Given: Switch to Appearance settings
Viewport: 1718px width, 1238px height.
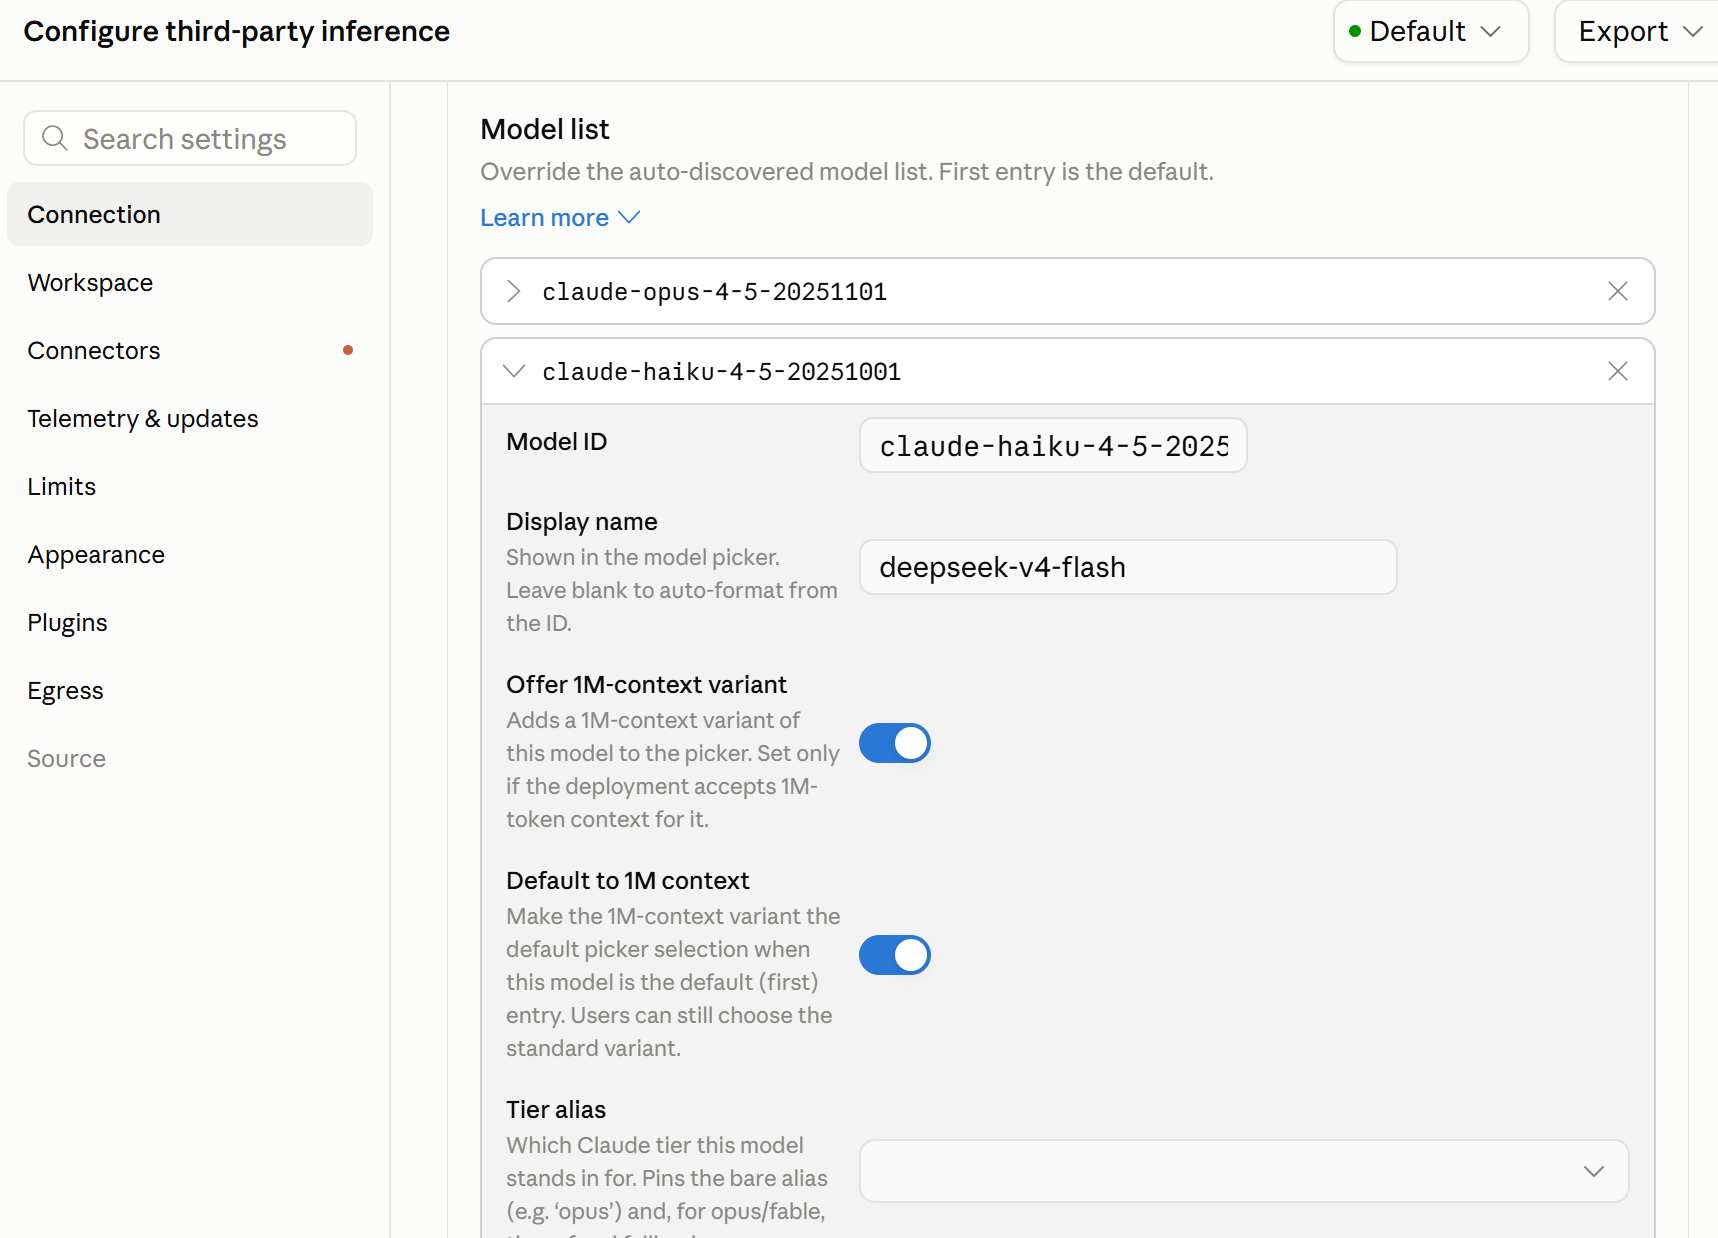Looking at the screenshot, I should 190,554.
